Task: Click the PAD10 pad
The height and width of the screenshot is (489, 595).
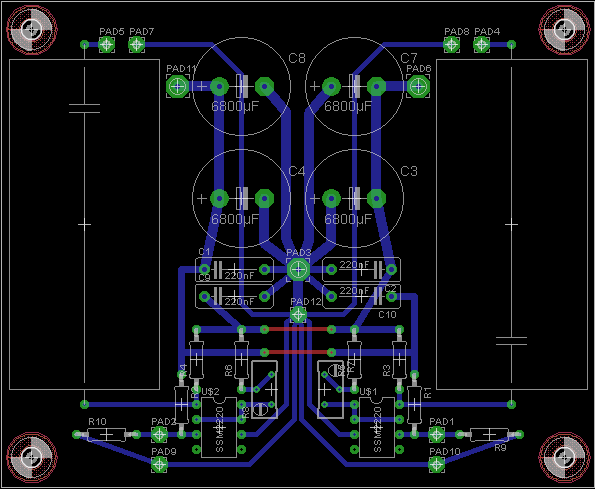Action: pyautogui.click(x=436, y=464)
